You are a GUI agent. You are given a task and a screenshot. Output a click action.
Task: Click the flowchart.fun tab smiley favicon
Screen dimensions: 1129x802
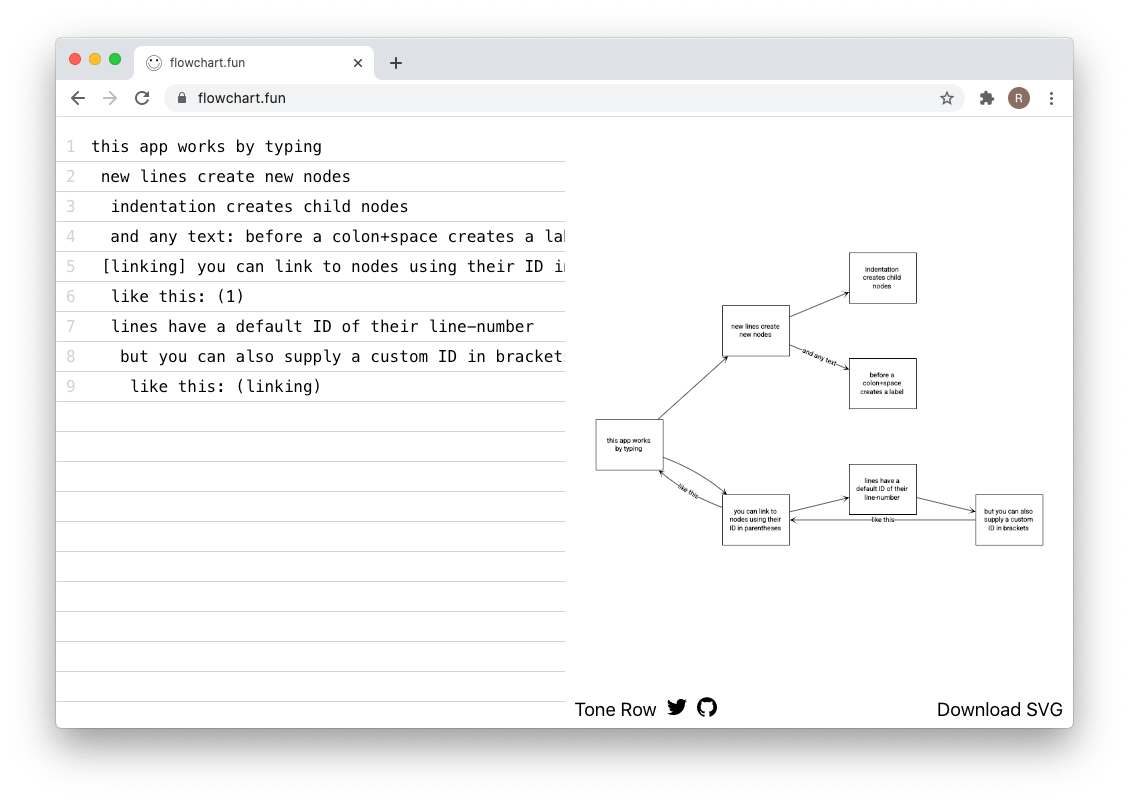[154, 63]
